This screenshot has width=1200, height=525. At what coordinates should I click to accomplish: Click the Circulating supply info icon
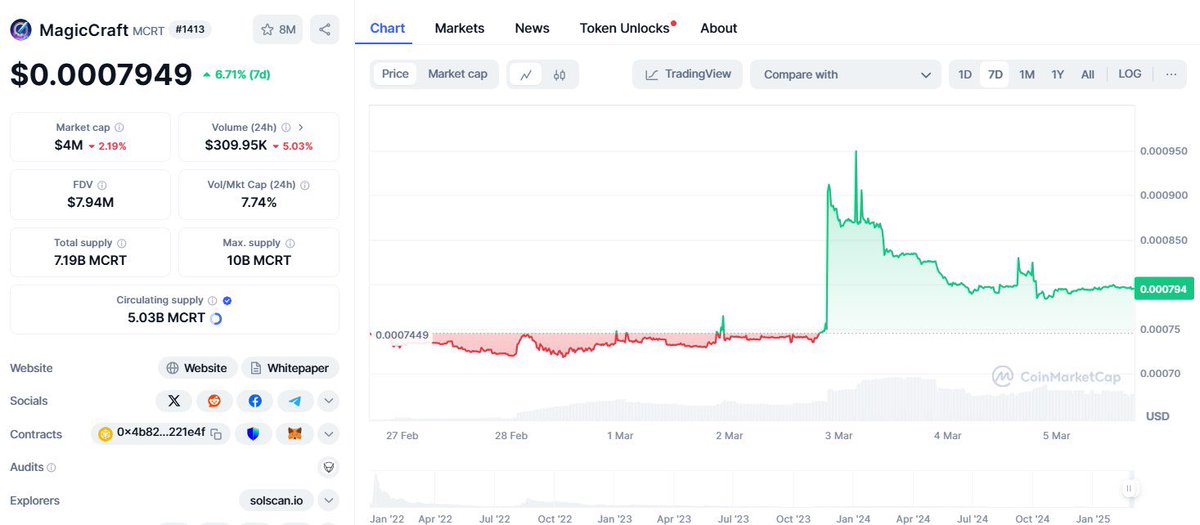click(x=212, y=300)
